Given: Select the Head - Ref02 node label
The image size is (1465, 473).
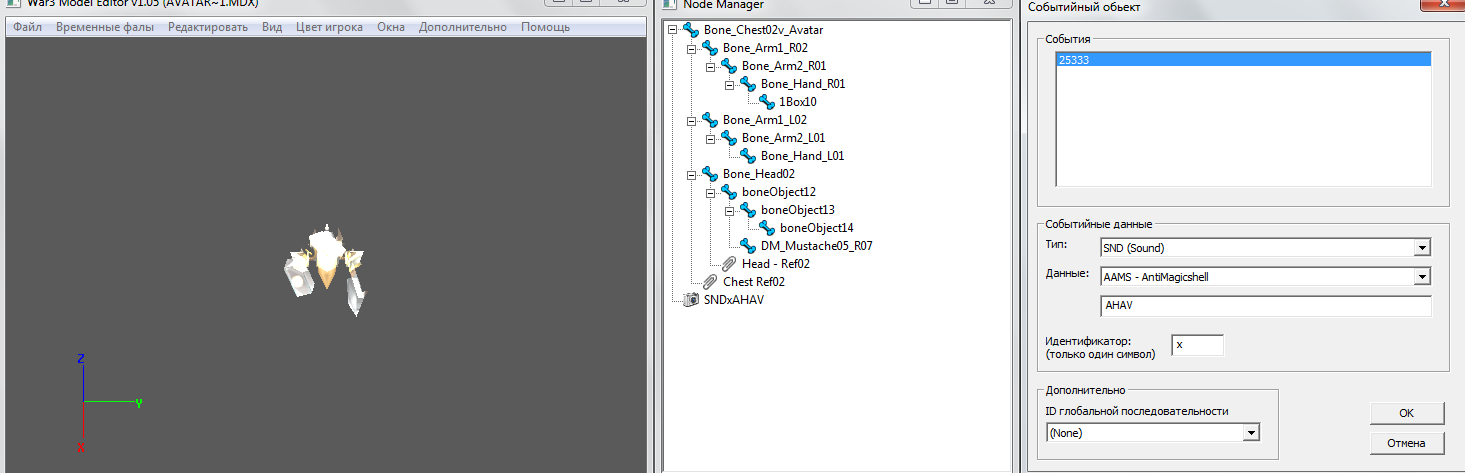Looking at the screenshot, I should pos(776,264).
